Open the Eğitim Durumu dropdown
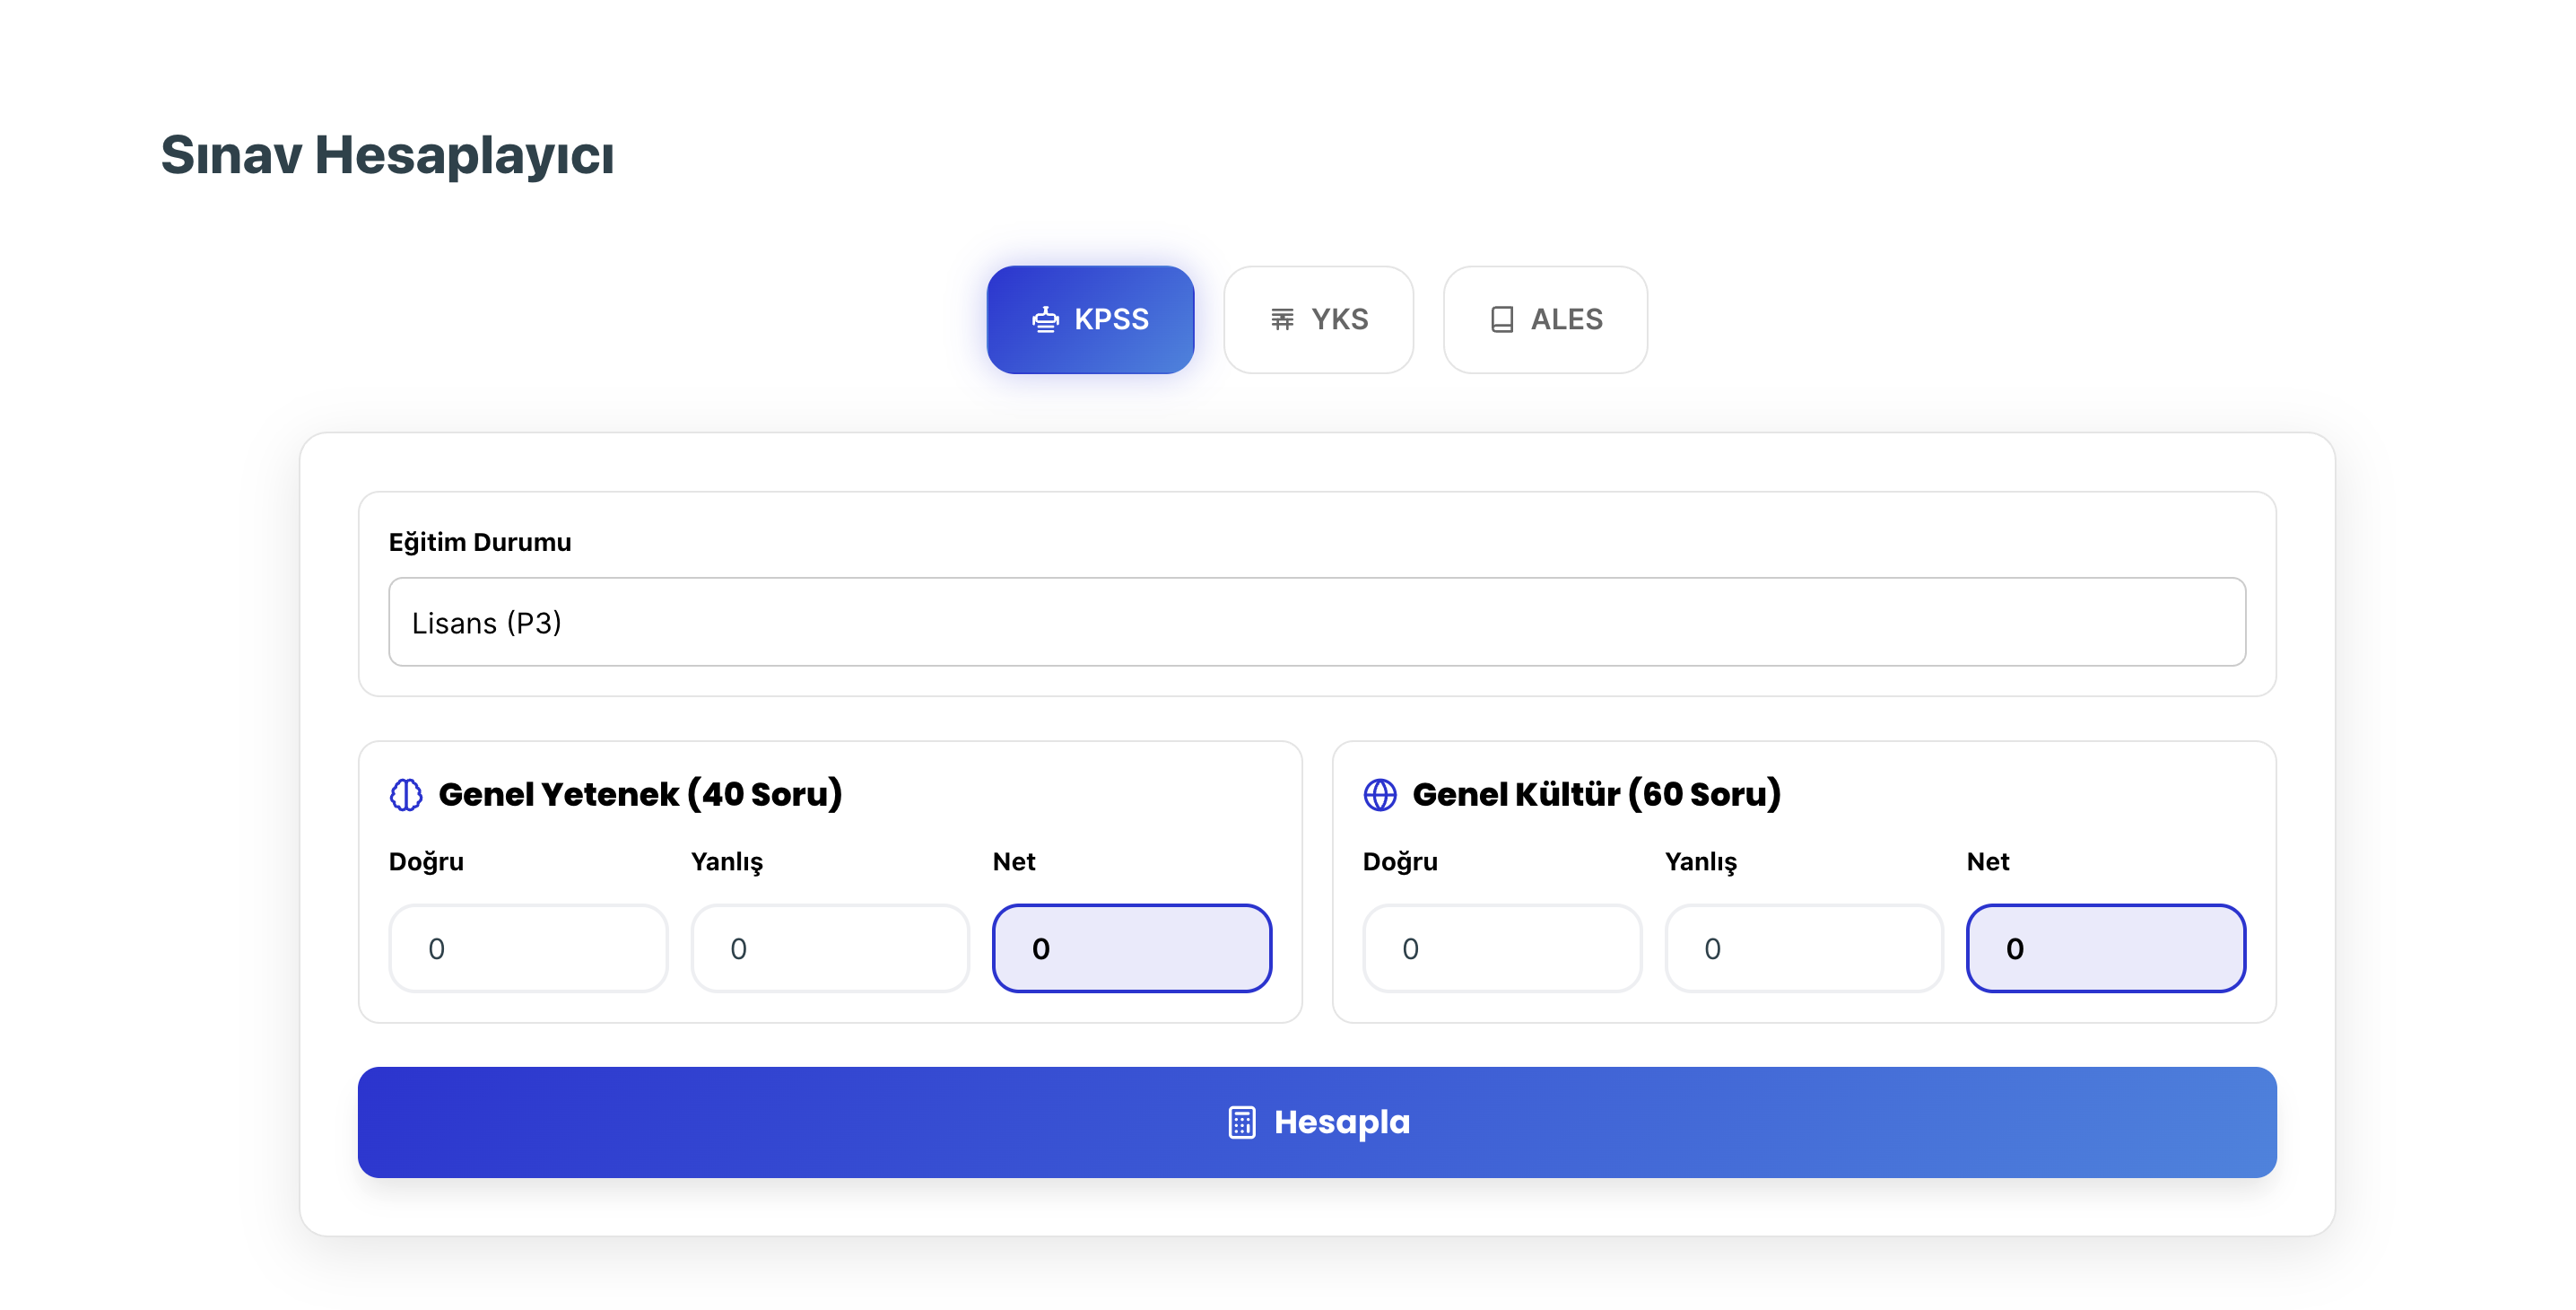The height and width of the screenshot is (1310, 2576). (x=1317, y=622)
